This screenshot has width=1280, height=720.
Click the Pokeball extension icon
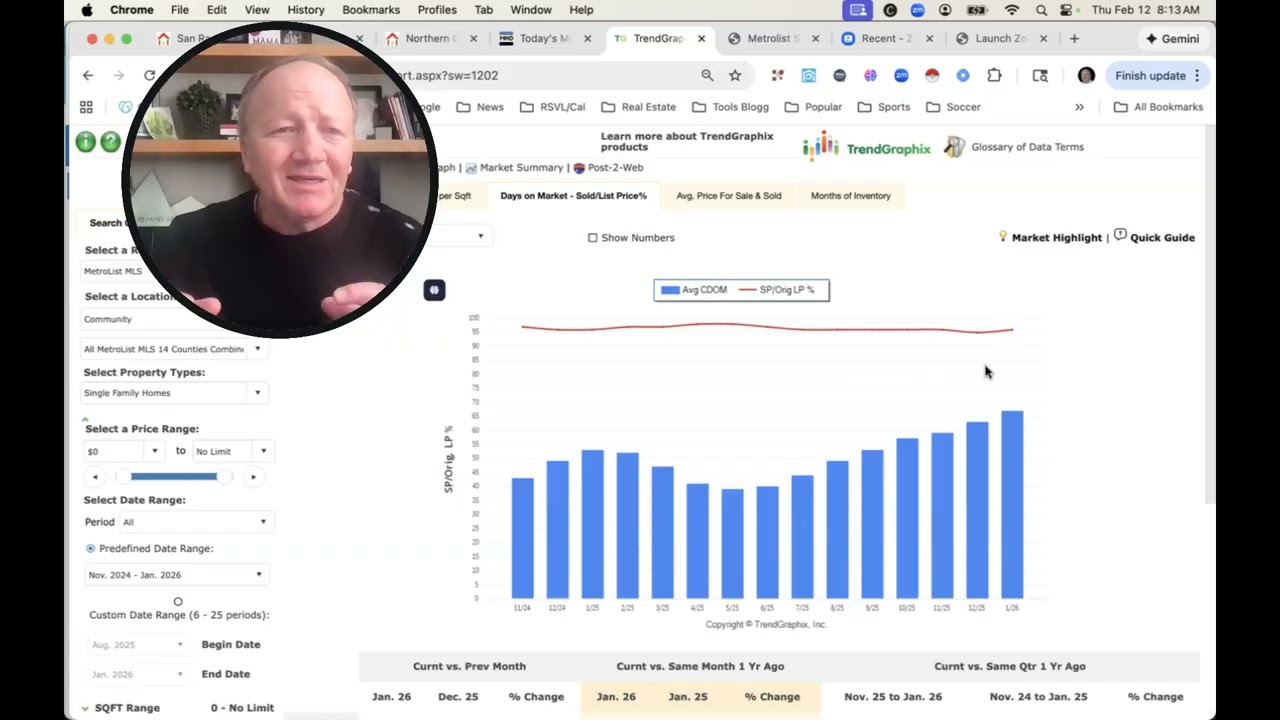pos(932,75)
